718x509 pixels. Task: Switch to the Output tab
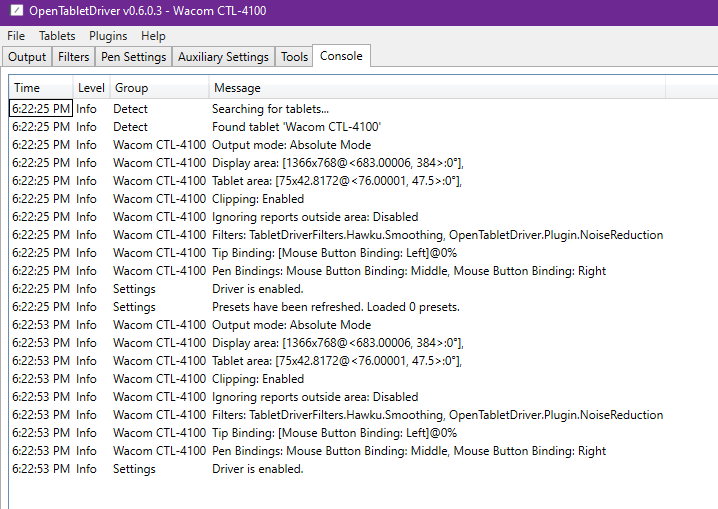(27, 57)
